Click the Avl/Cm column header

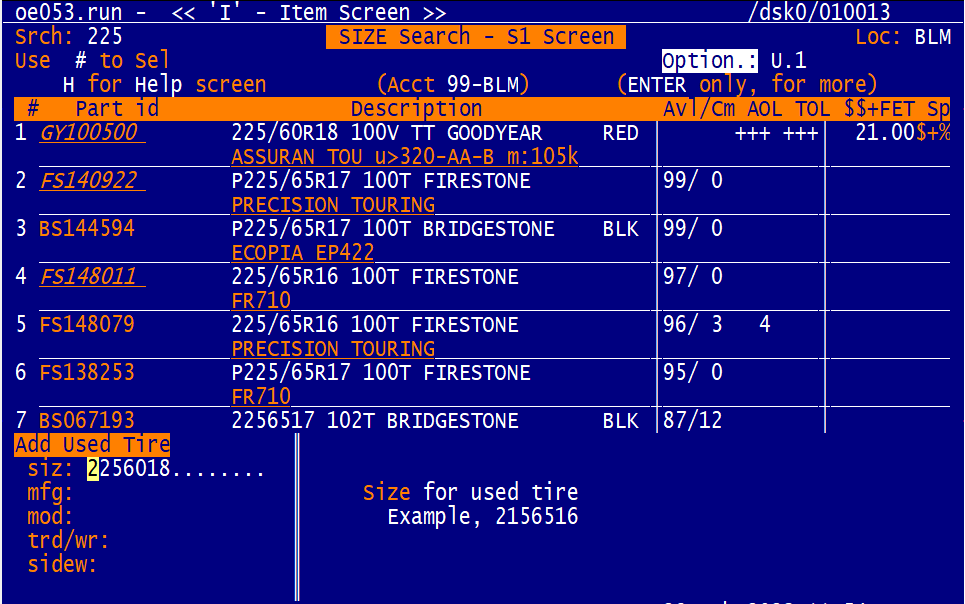click(699, 109)
